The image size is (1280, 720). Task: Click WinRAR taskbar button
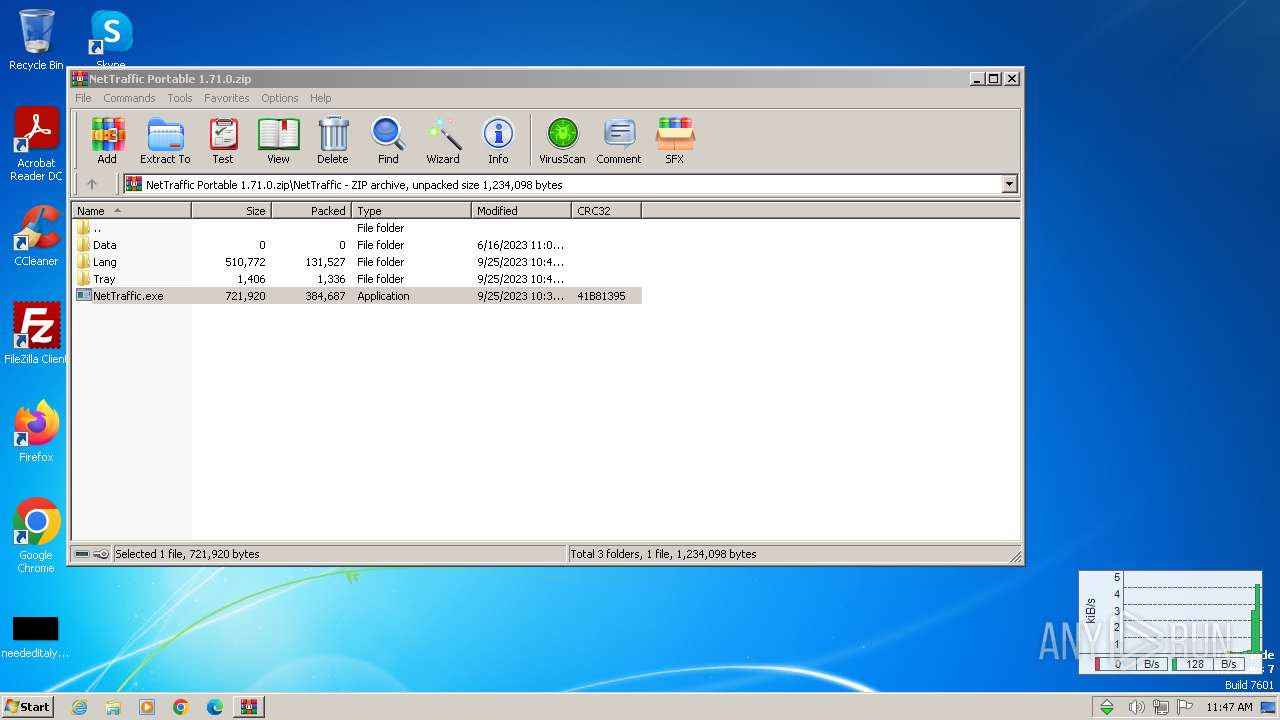[x=249, y=707]
